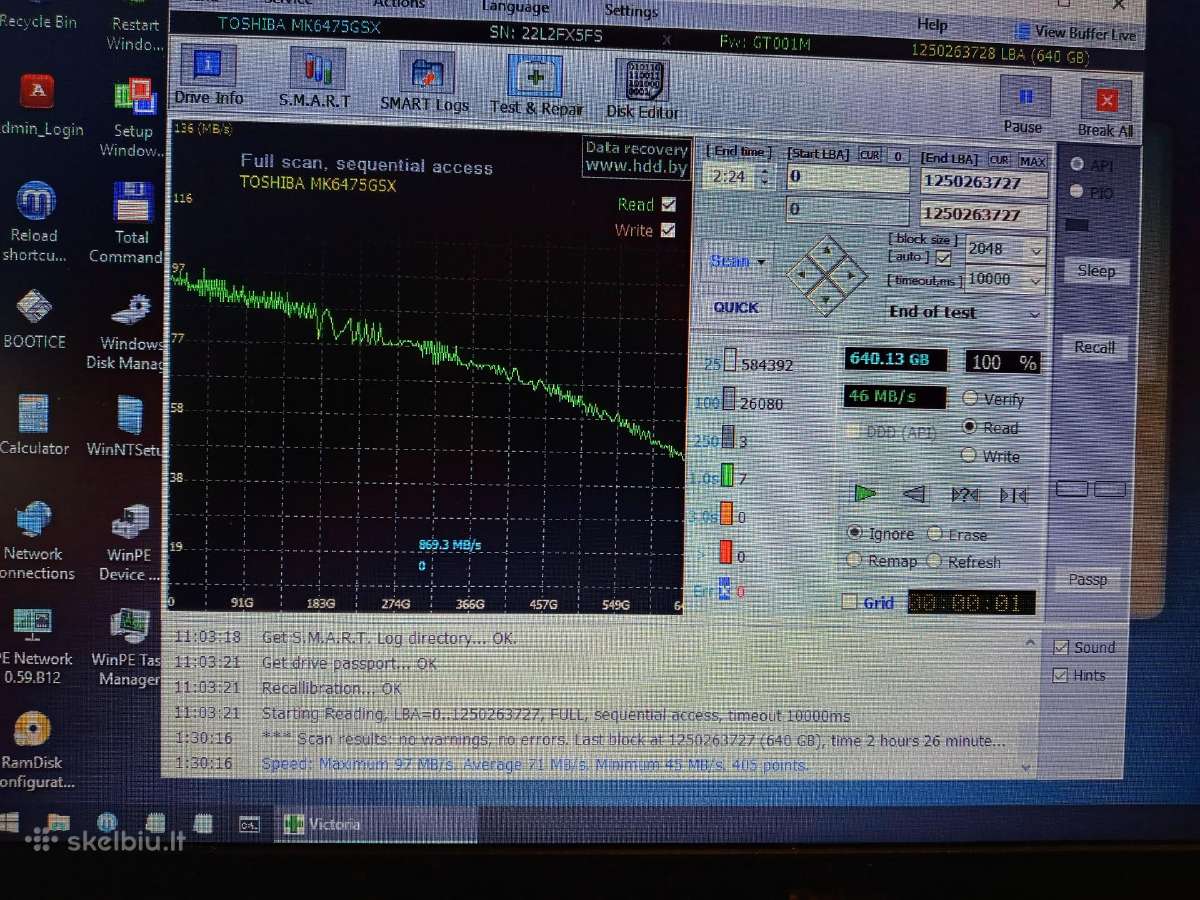1200x900 pixels.
Task: Click the ▷|◁ seek test button
Action: click(x=1013, y=495)
